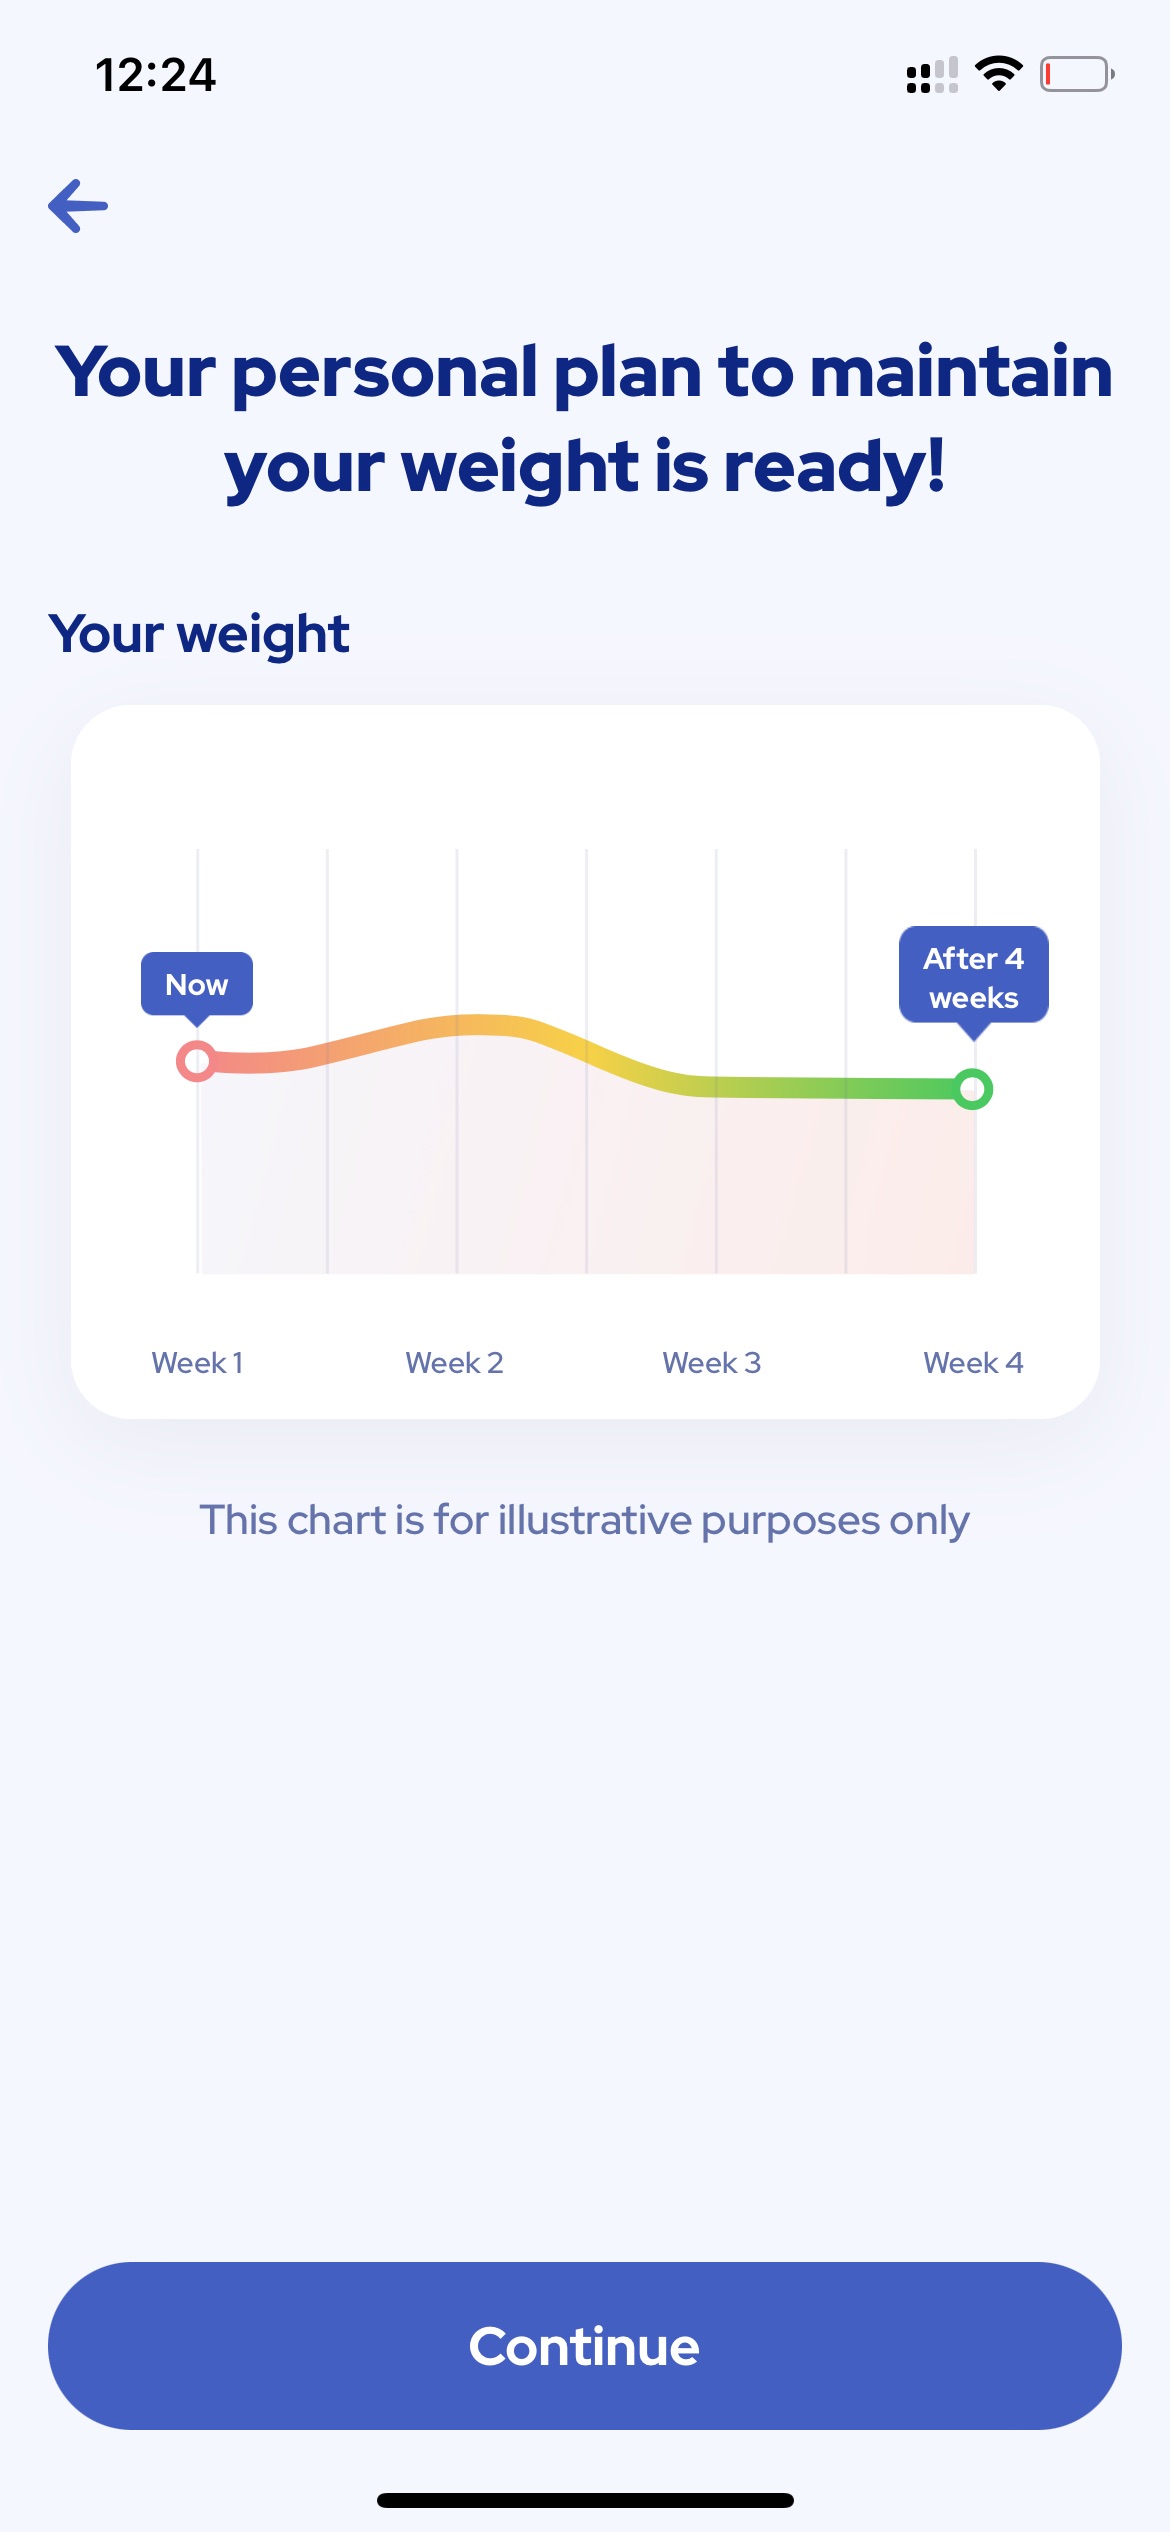Tap the 12:24 clock in status bar

point(155,75)
